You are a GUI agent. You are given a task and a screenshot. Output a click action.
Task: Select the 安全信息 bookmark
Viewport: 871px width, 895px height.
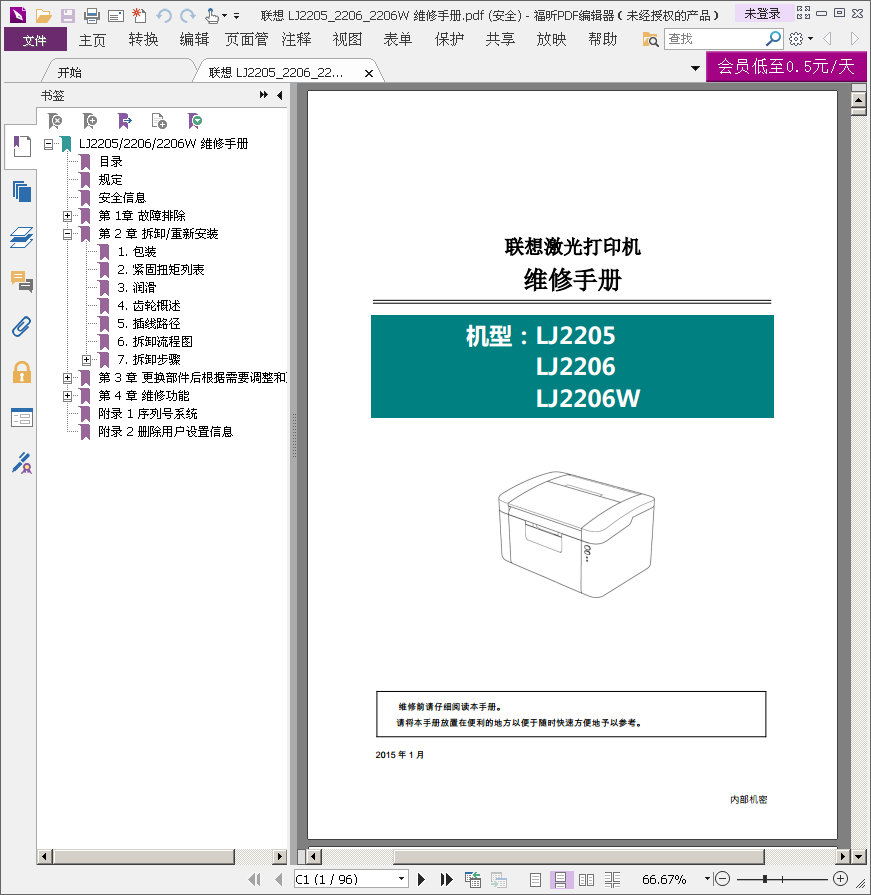pyautogui.click(x=122, y=197)
